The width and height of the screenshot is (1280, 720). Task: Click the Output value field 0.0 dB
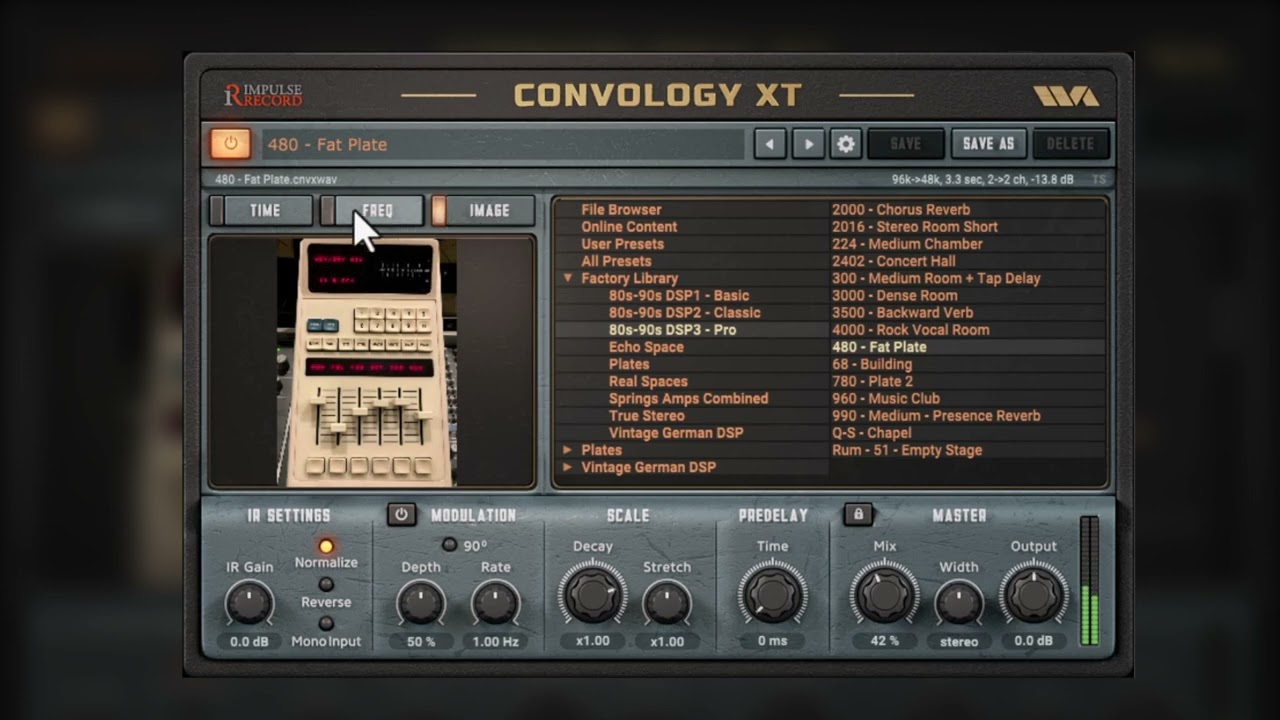pos(1034,641)
